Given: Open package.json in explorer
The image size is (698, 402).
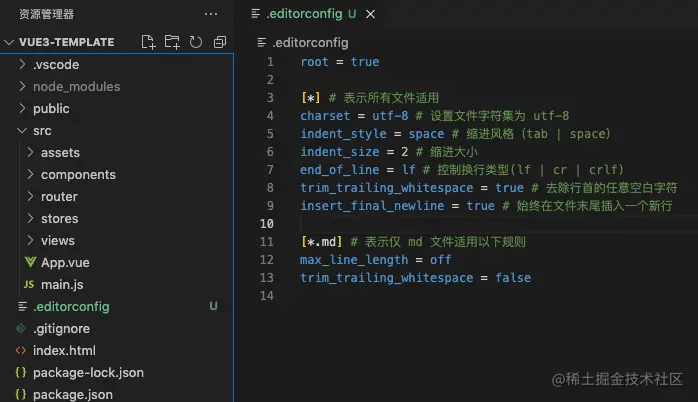Looking at the screenshot, I should point(73,394).
